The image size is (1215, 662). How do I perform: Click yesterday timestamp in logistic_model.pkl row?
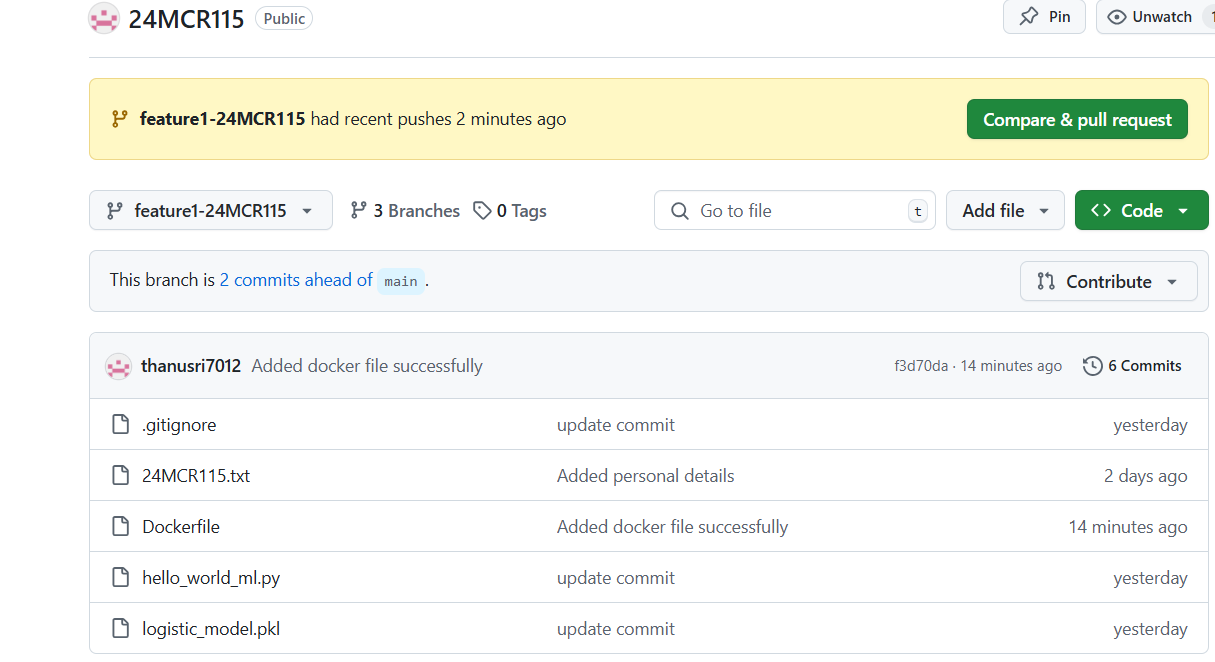point(1151,629)
